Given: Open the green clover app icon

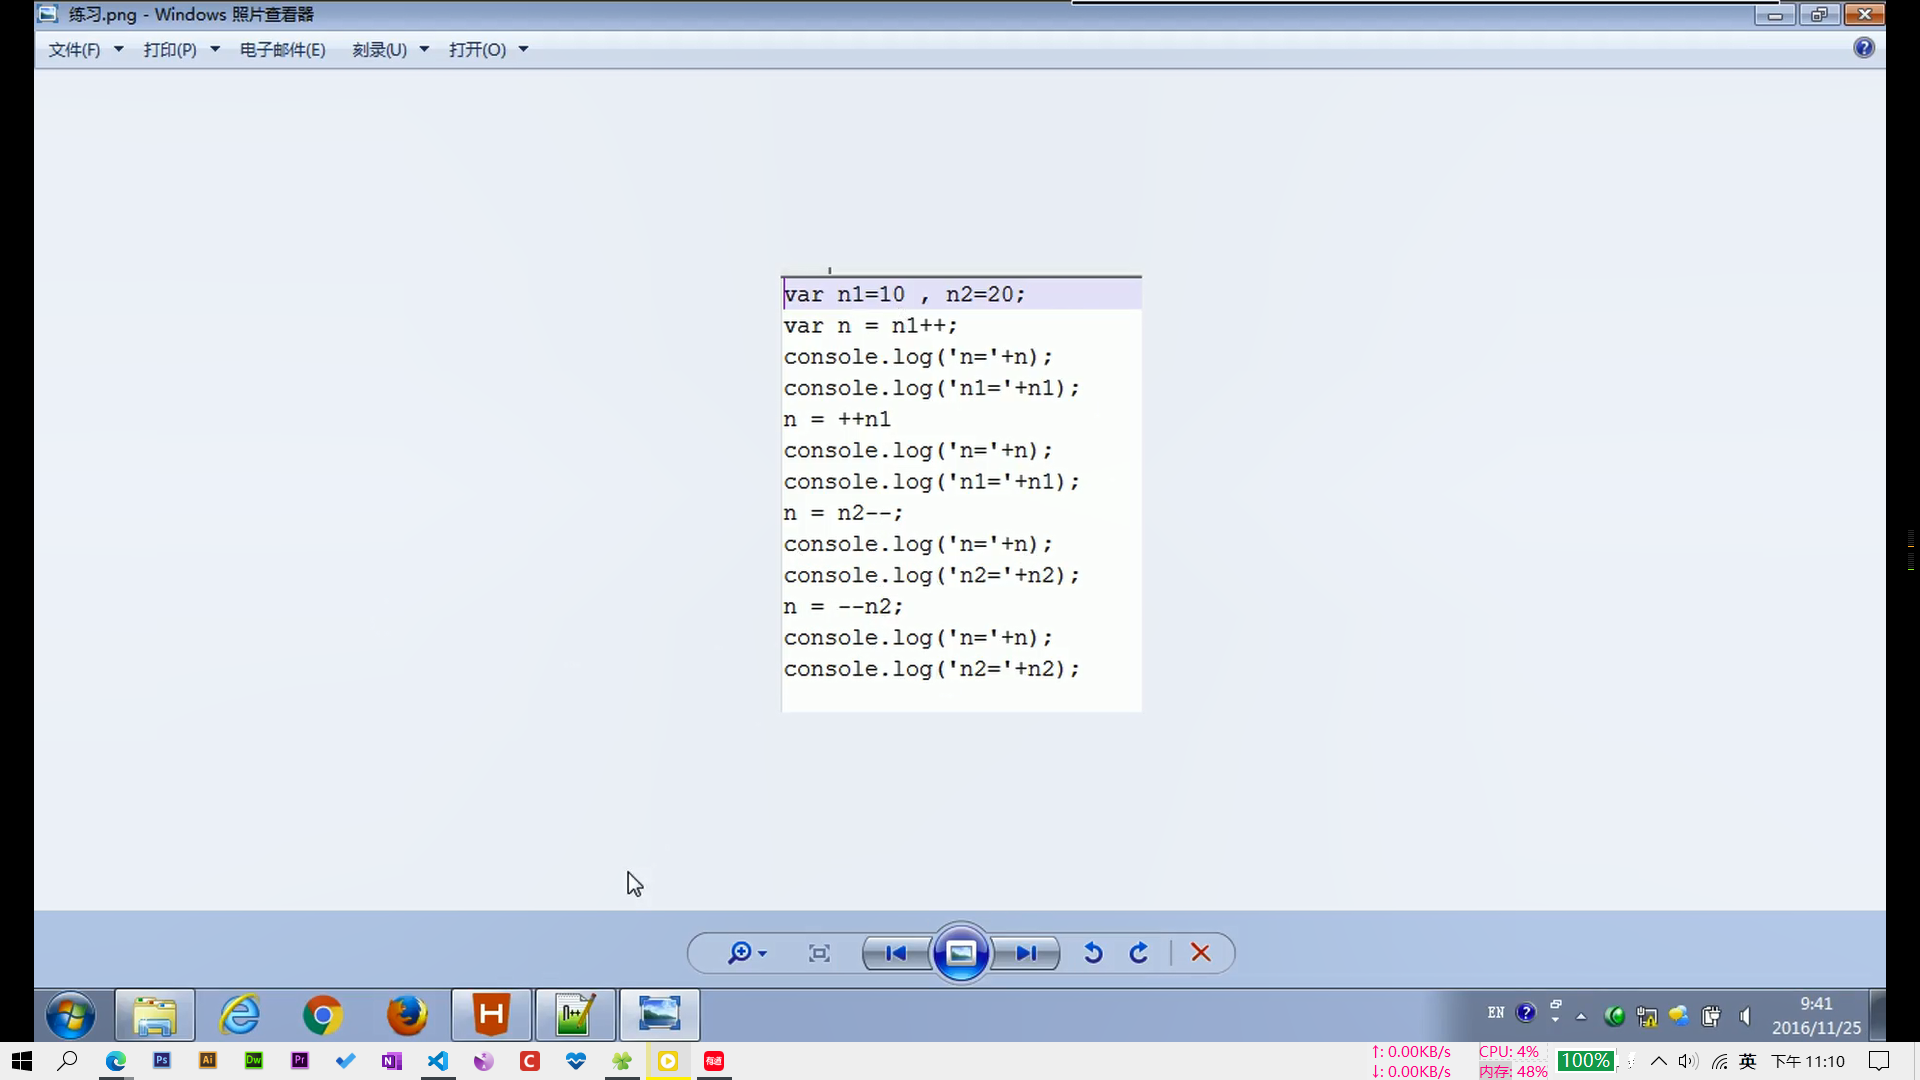Looking at the screenshot, I should coord(622,1061).
